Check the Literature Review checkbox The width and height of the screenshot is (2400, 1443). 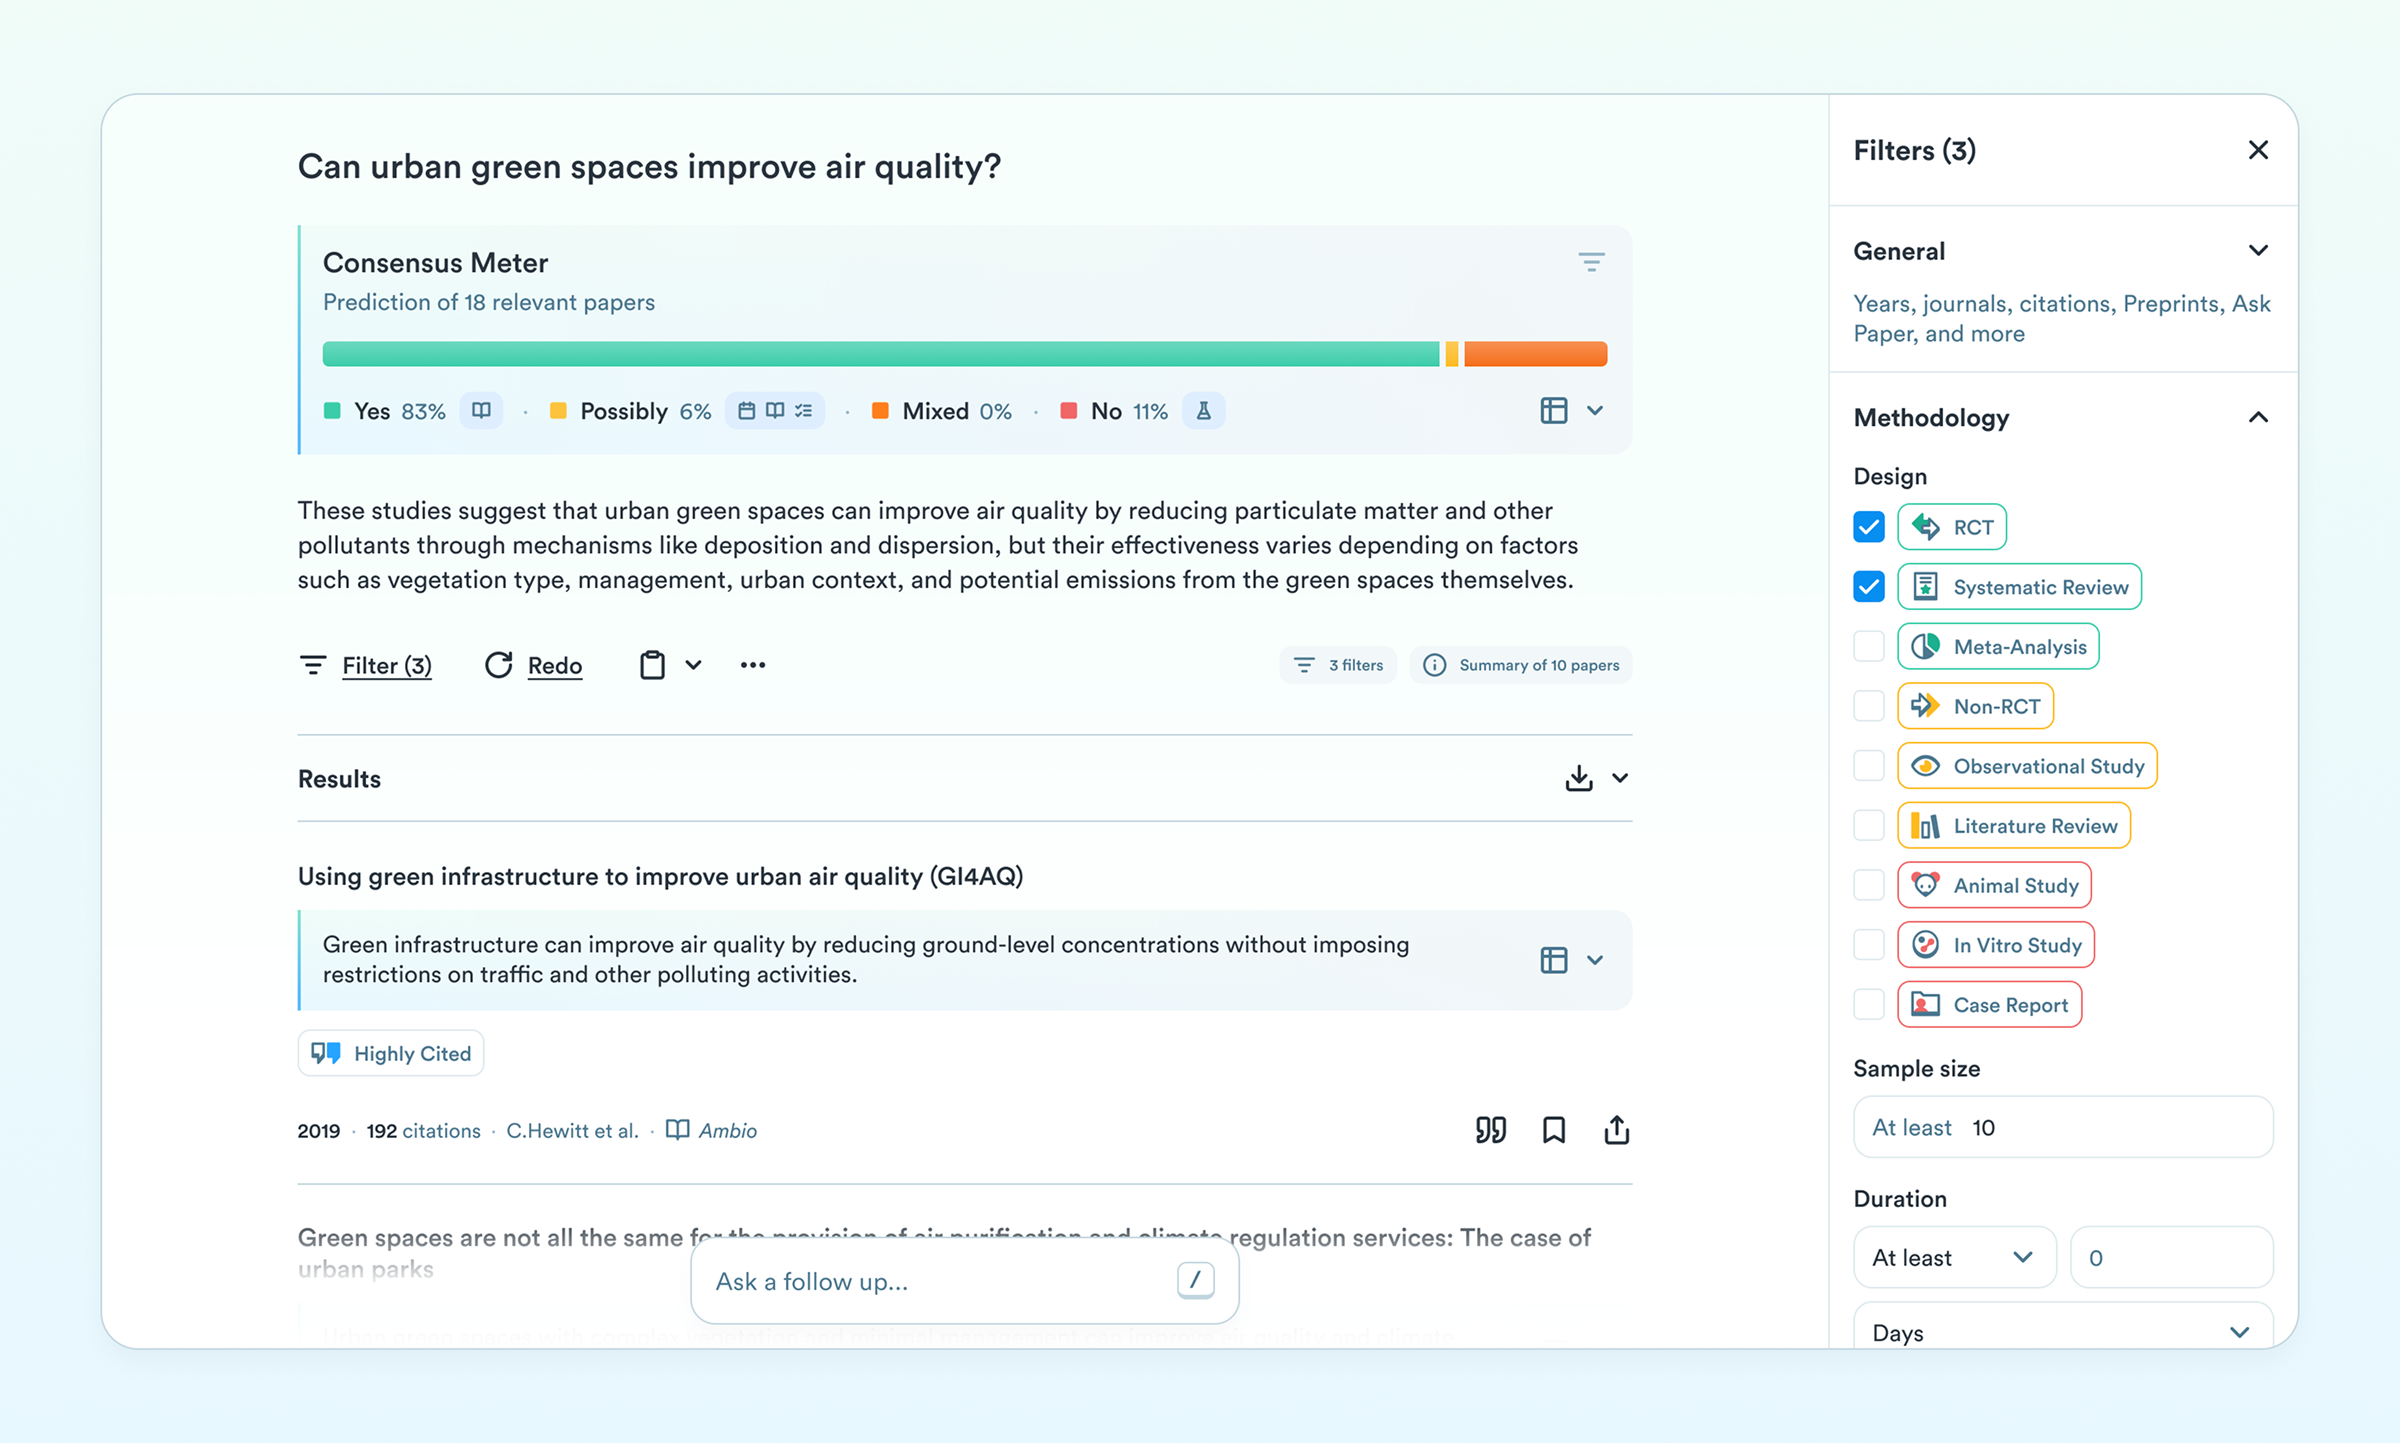[x=1868, y=825]
